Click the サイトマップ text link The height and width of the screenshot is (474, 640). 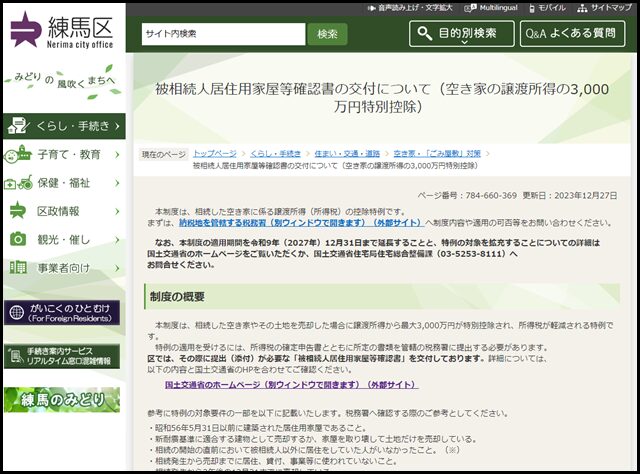(x=611, y=8)
